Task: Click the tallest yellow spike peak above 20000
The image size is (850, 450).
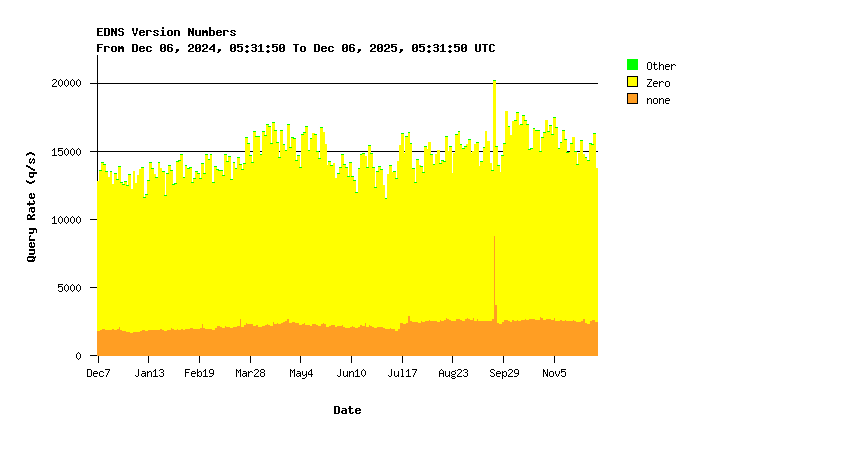Action: click(x=494, y=83)
